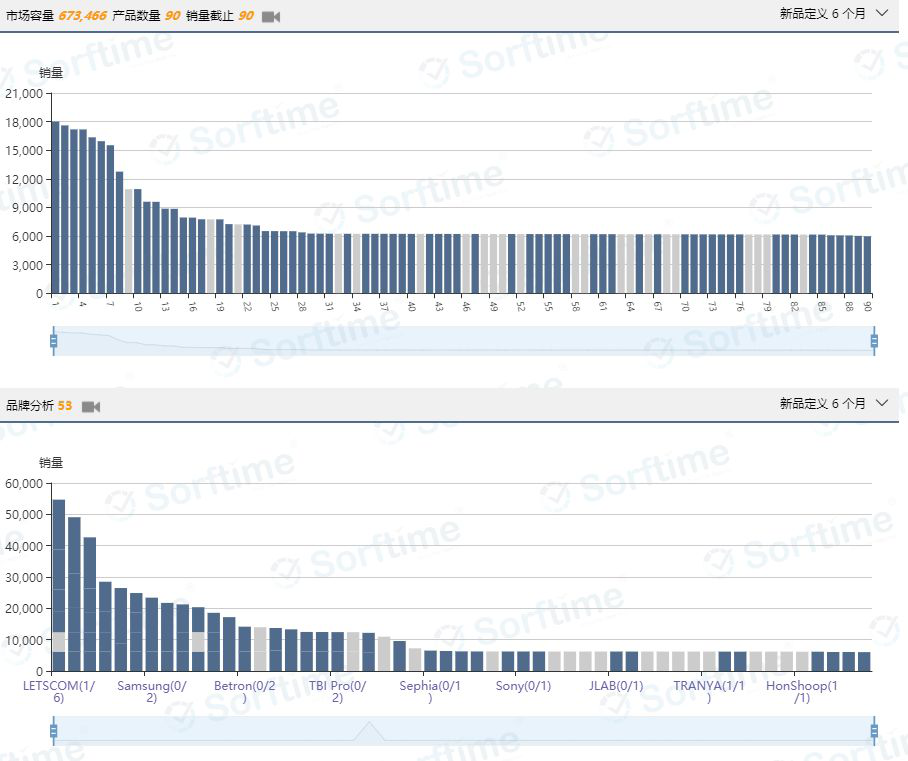908x761 pixels.
Task: Expand the 新品定义 dropdown in the 品牌分析 panel
Action: click(x=833, y=404)
